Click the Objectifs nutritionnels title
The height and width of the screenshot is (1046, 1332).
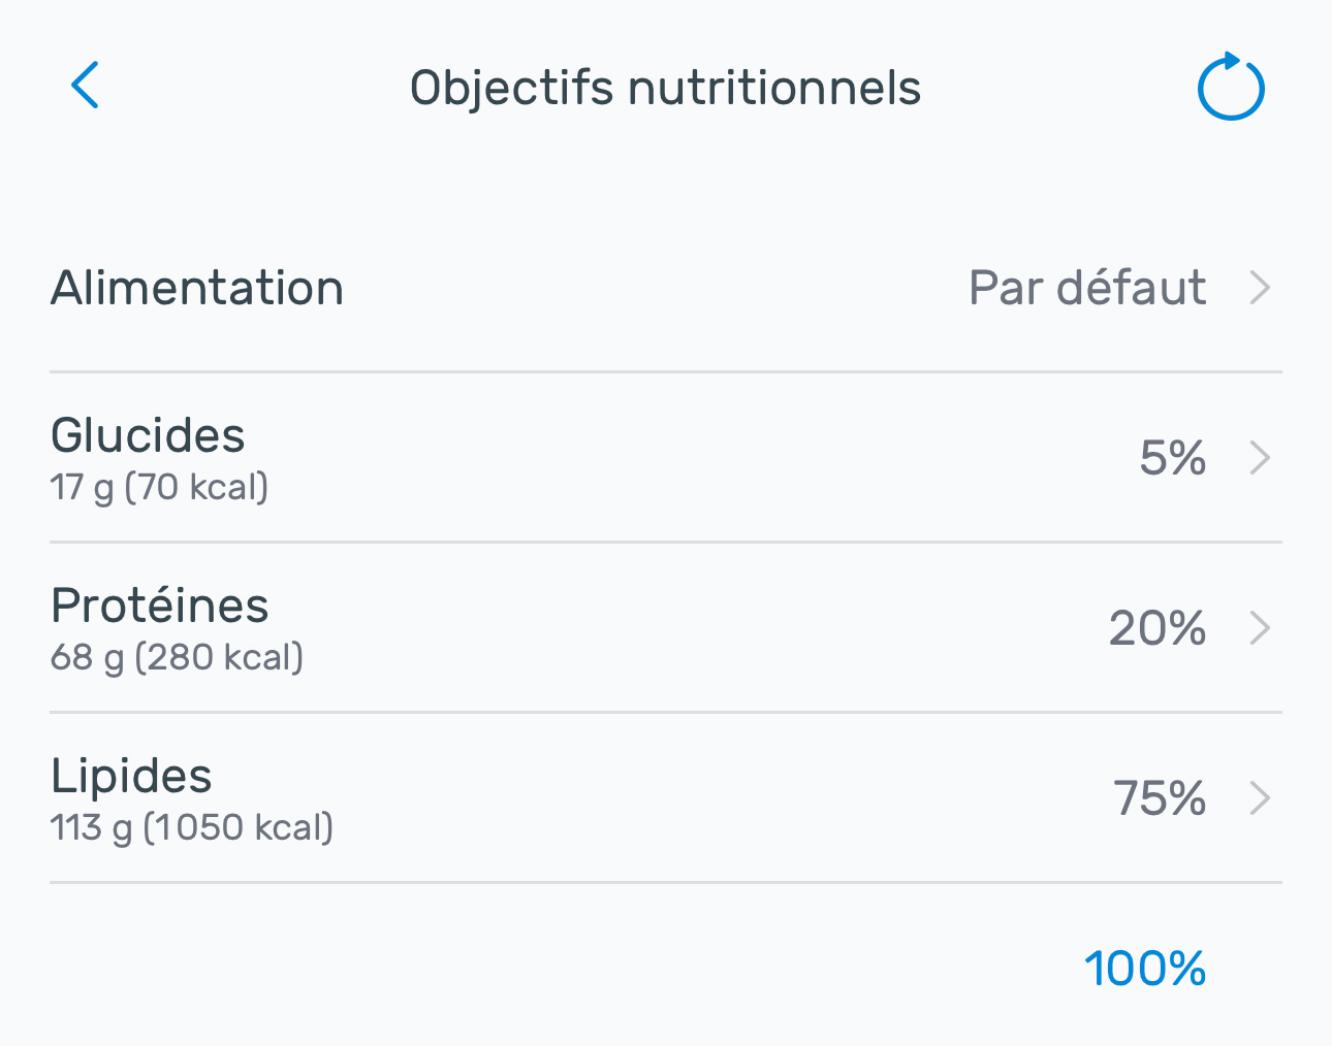pos(665,88)
